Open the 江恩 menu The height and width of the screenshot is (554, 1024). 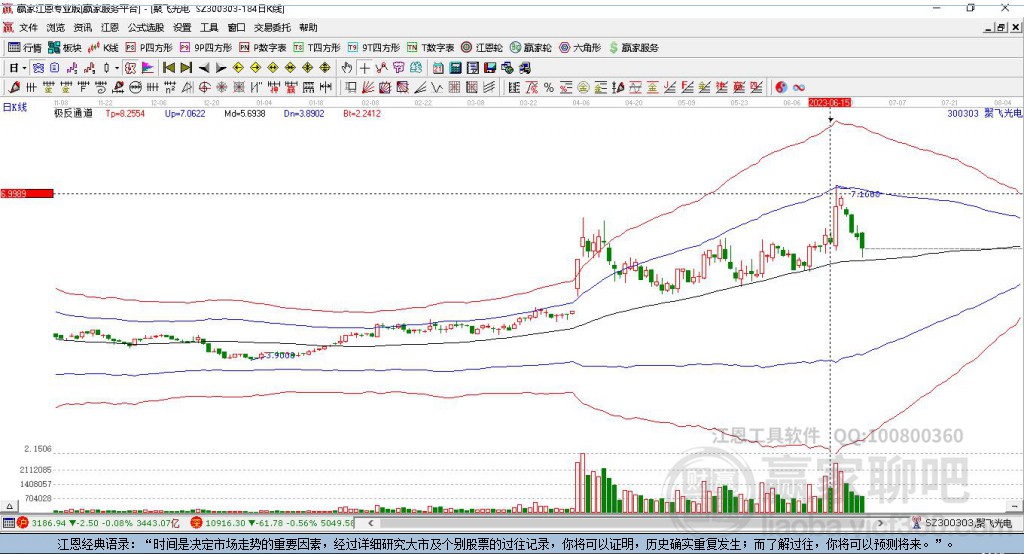pos(110,27)
